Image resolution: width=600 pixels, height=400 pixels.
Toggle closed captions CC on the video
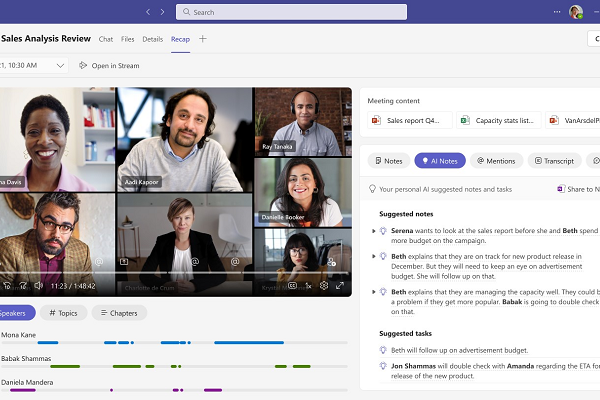pos(292,286)
